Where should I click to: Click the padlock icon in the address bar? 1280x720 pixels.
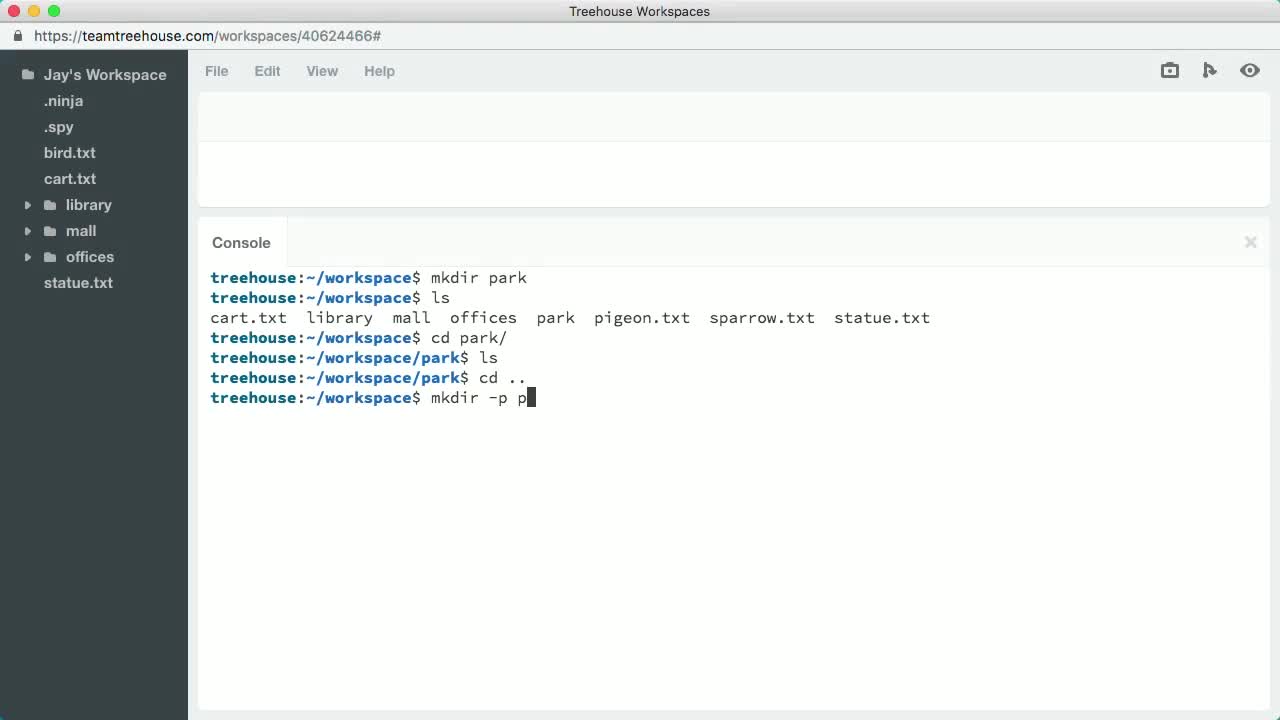(x=16, y=35)
